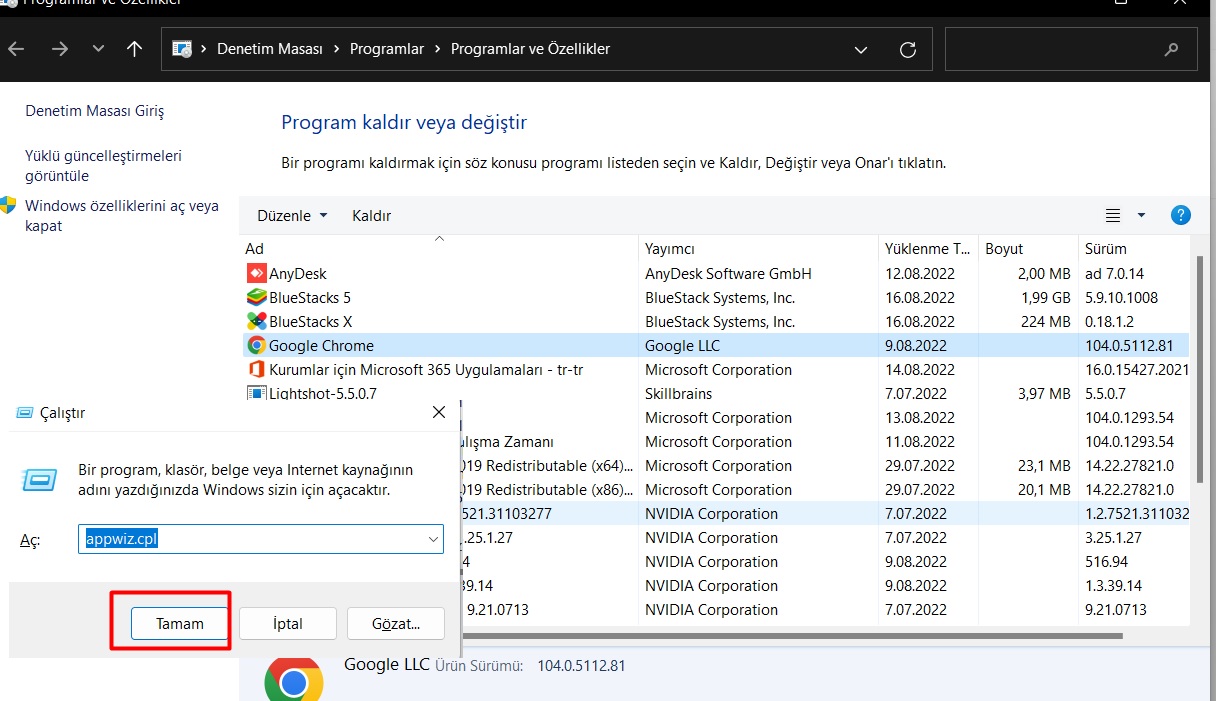Image resolution: width=1216 pixels, height=701 pixels.
Task: Click the Gözat button
Action: click(395, 623)
